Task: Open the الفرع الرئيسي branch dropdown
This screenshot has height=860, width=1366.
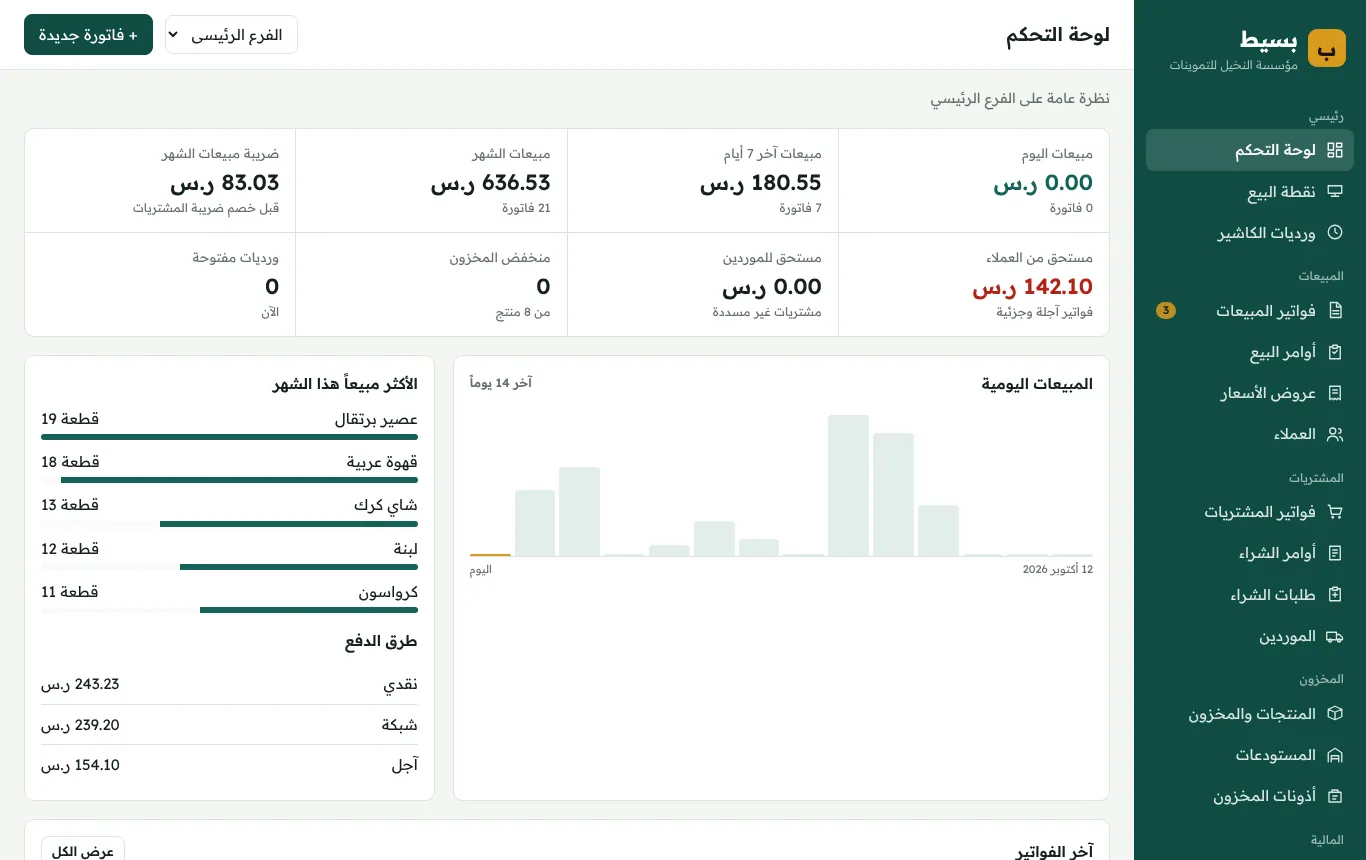Action: click(231, 35)
